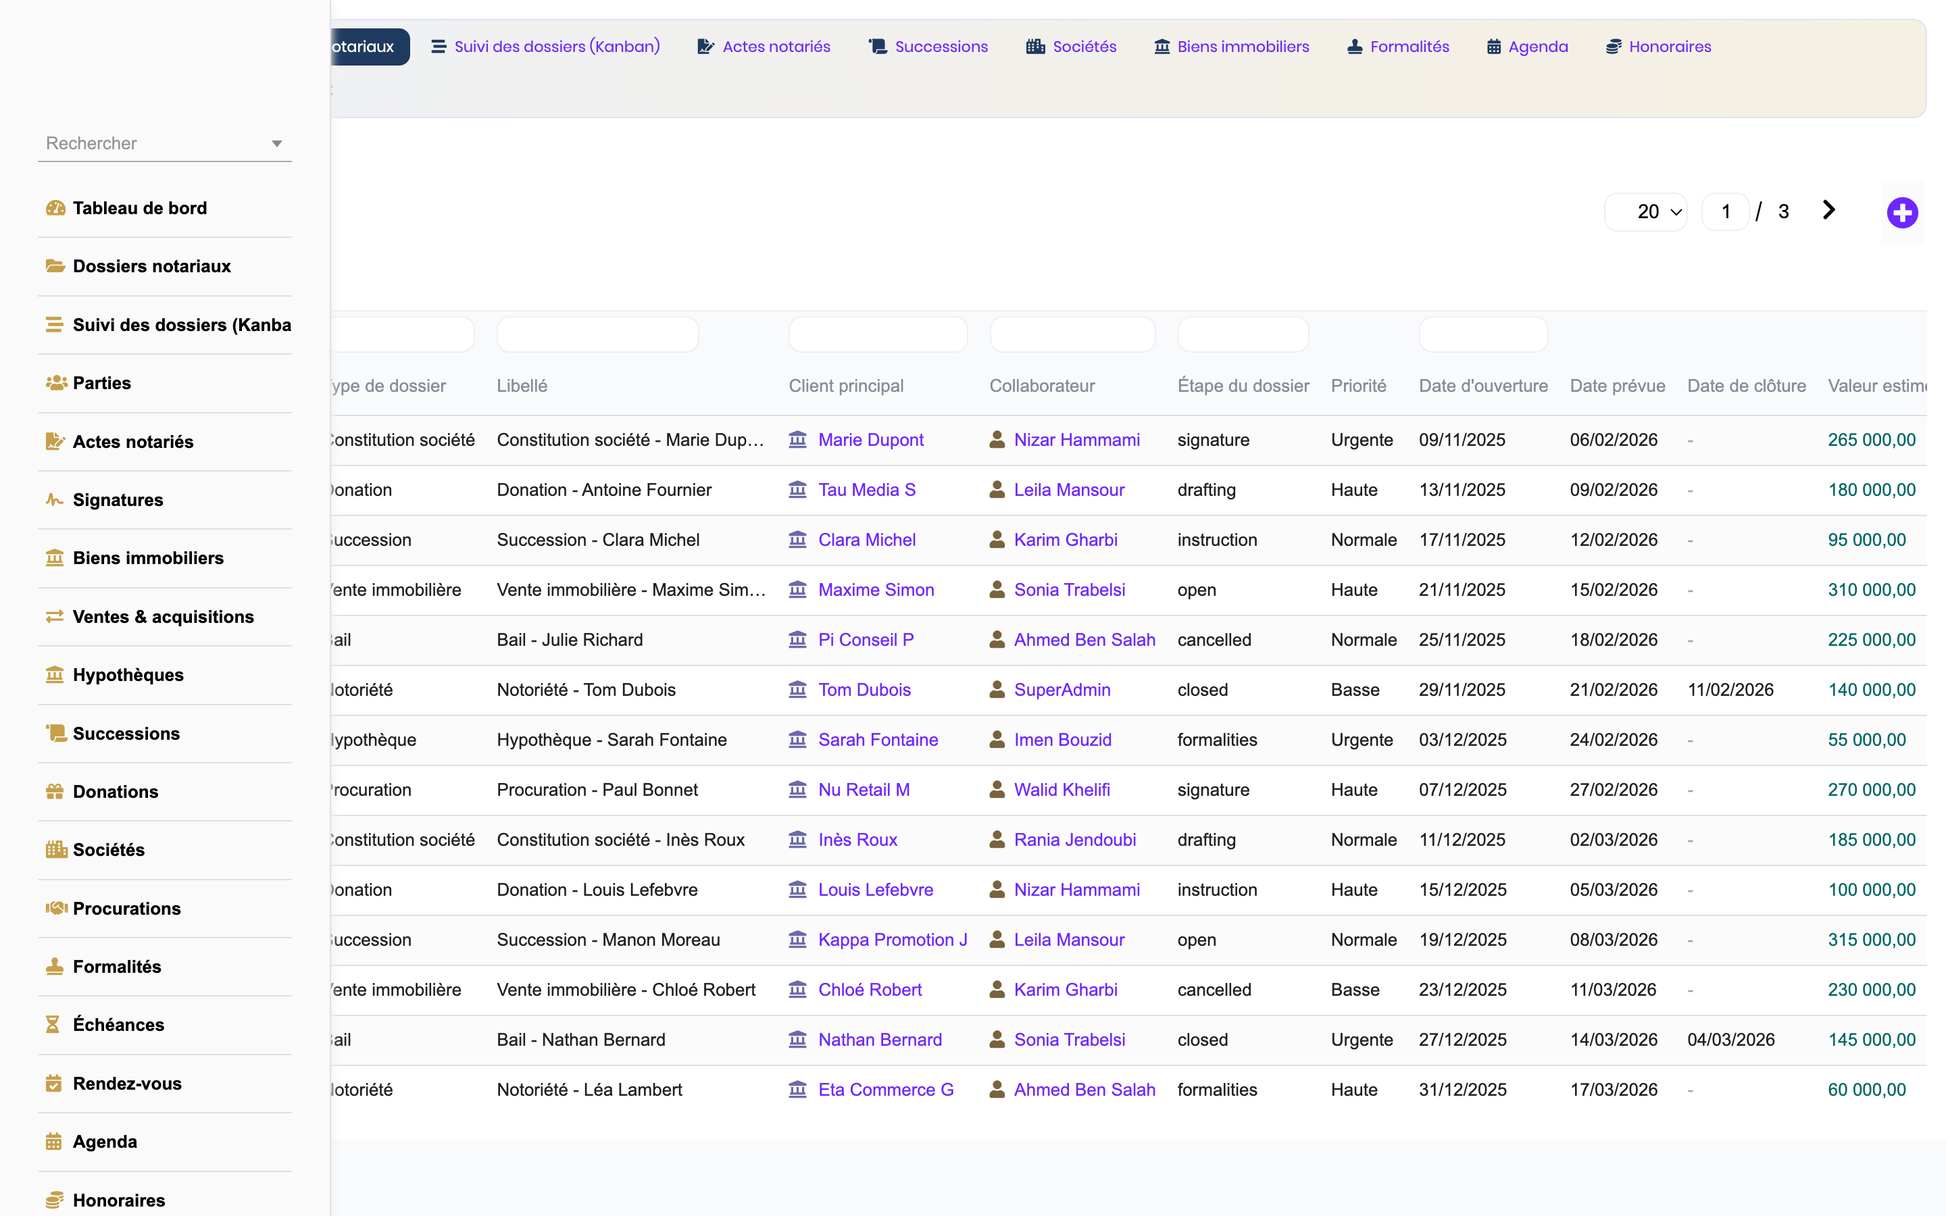
Task: Switch to the Actes notariés tab
Action: coord(764,46)
